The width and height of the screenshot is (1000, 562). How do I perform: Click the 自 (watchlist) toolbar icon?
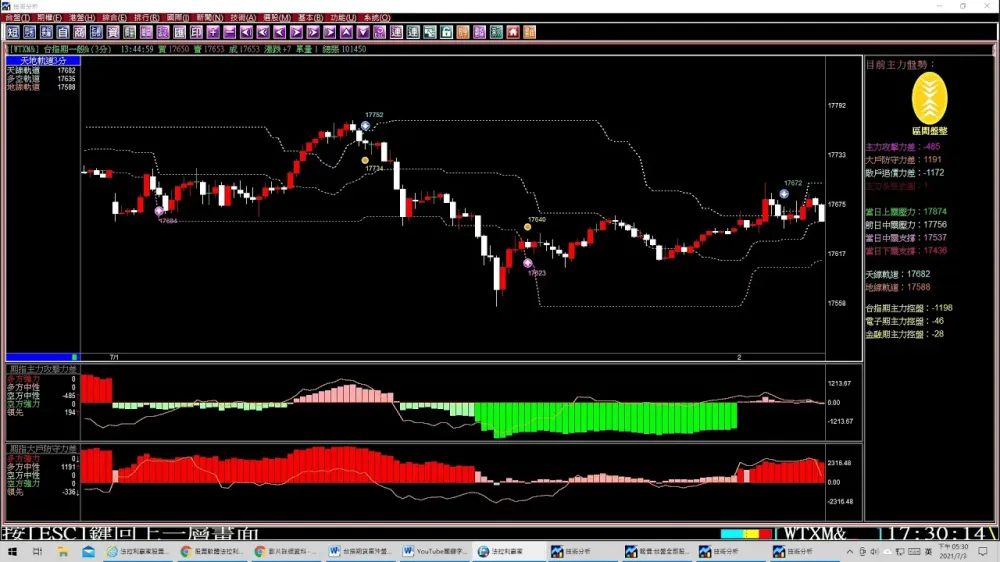pyautogui.click(x=62, y=32)
